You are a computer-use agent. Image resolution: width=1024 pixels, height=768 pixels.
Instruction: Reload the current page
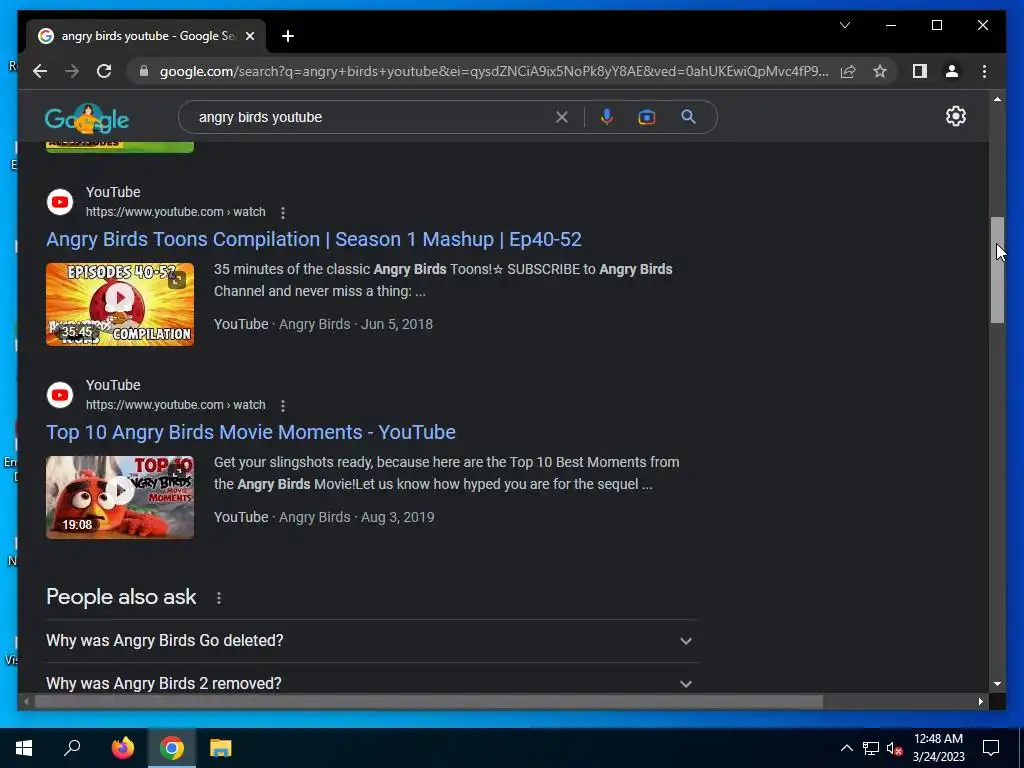[x=104, y=71]
